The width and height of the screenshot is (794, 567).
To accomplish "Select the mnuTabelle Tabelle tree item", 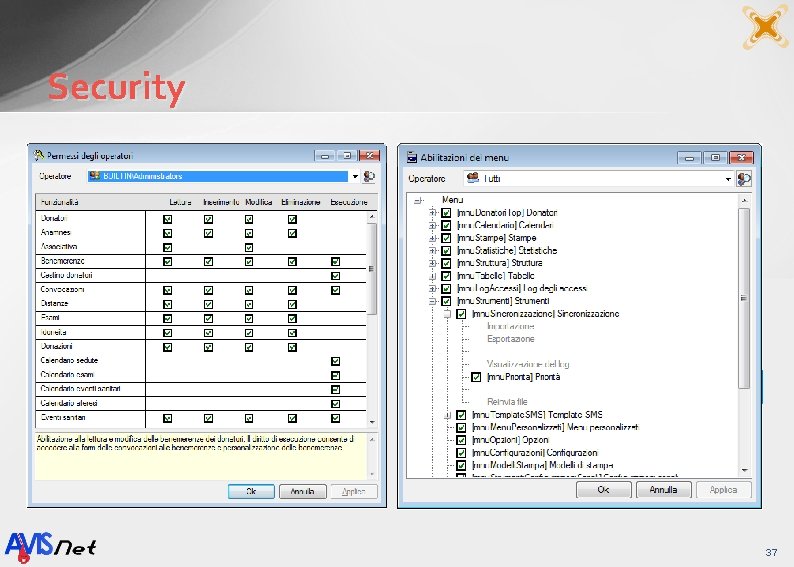I will [495, 276].
